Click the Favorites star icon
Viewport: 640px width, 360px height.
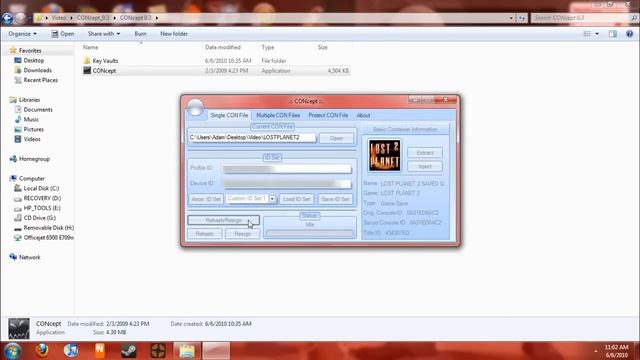pos(13,51)
